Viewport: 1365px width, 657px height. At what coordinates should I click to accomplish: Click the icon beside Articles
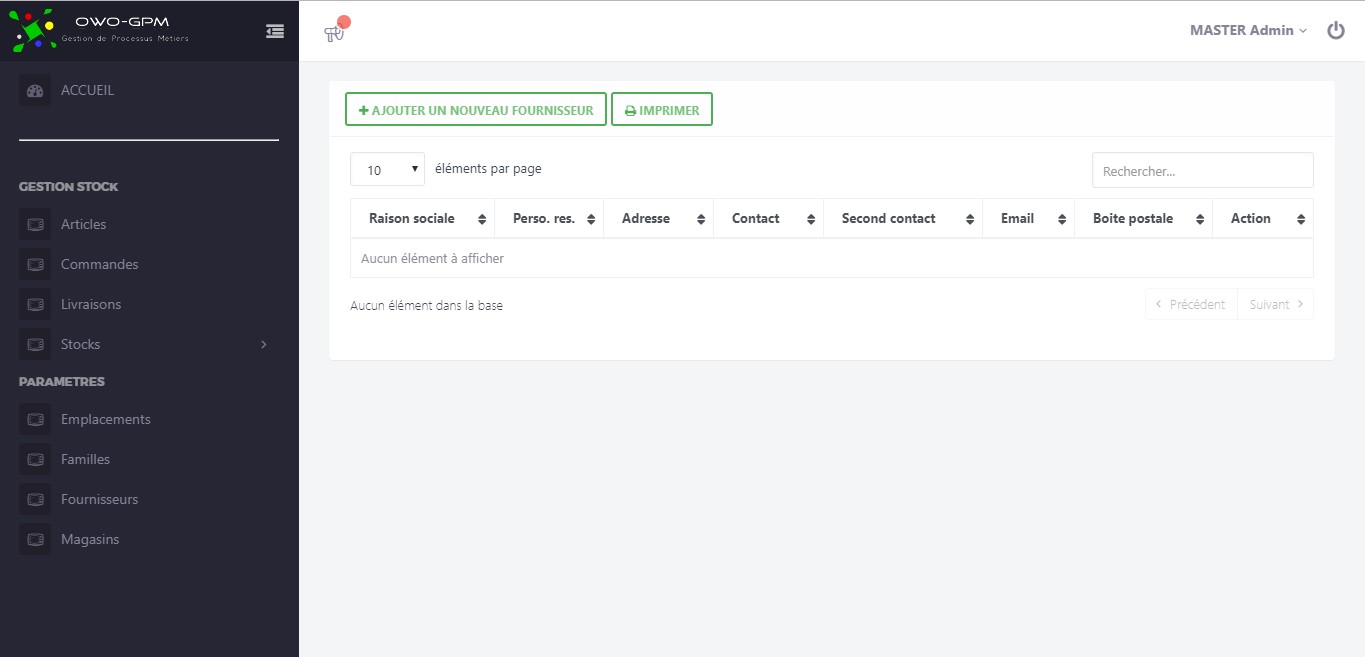coord(35,225)
